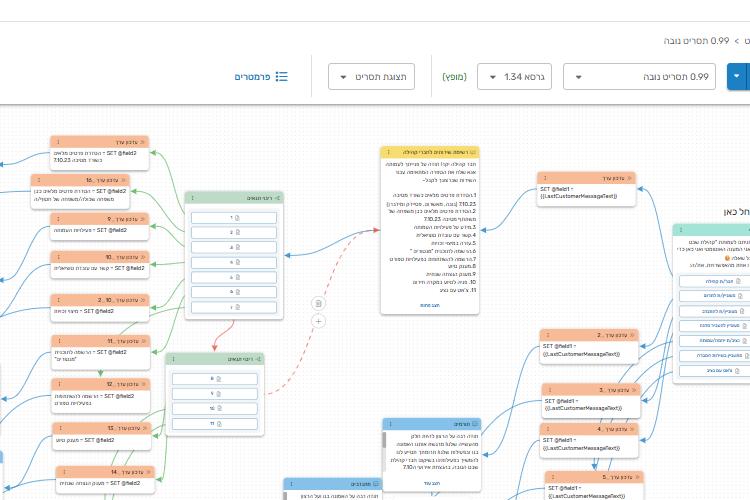Click the header icon of the blue תפריטים node
Image resolution: width=750 pixels, height=500 pixels.
coord(473,424)
